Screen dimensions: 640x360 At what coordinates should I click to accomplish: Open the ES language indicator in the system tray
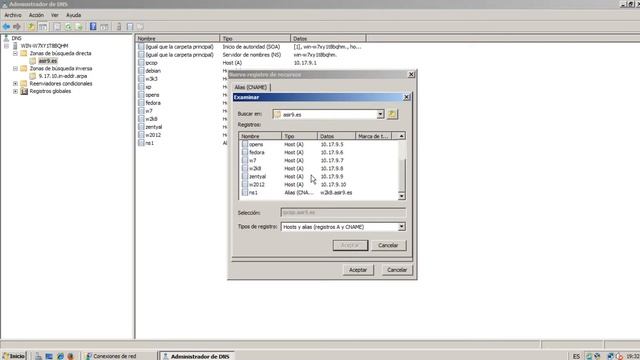point(576,356)
